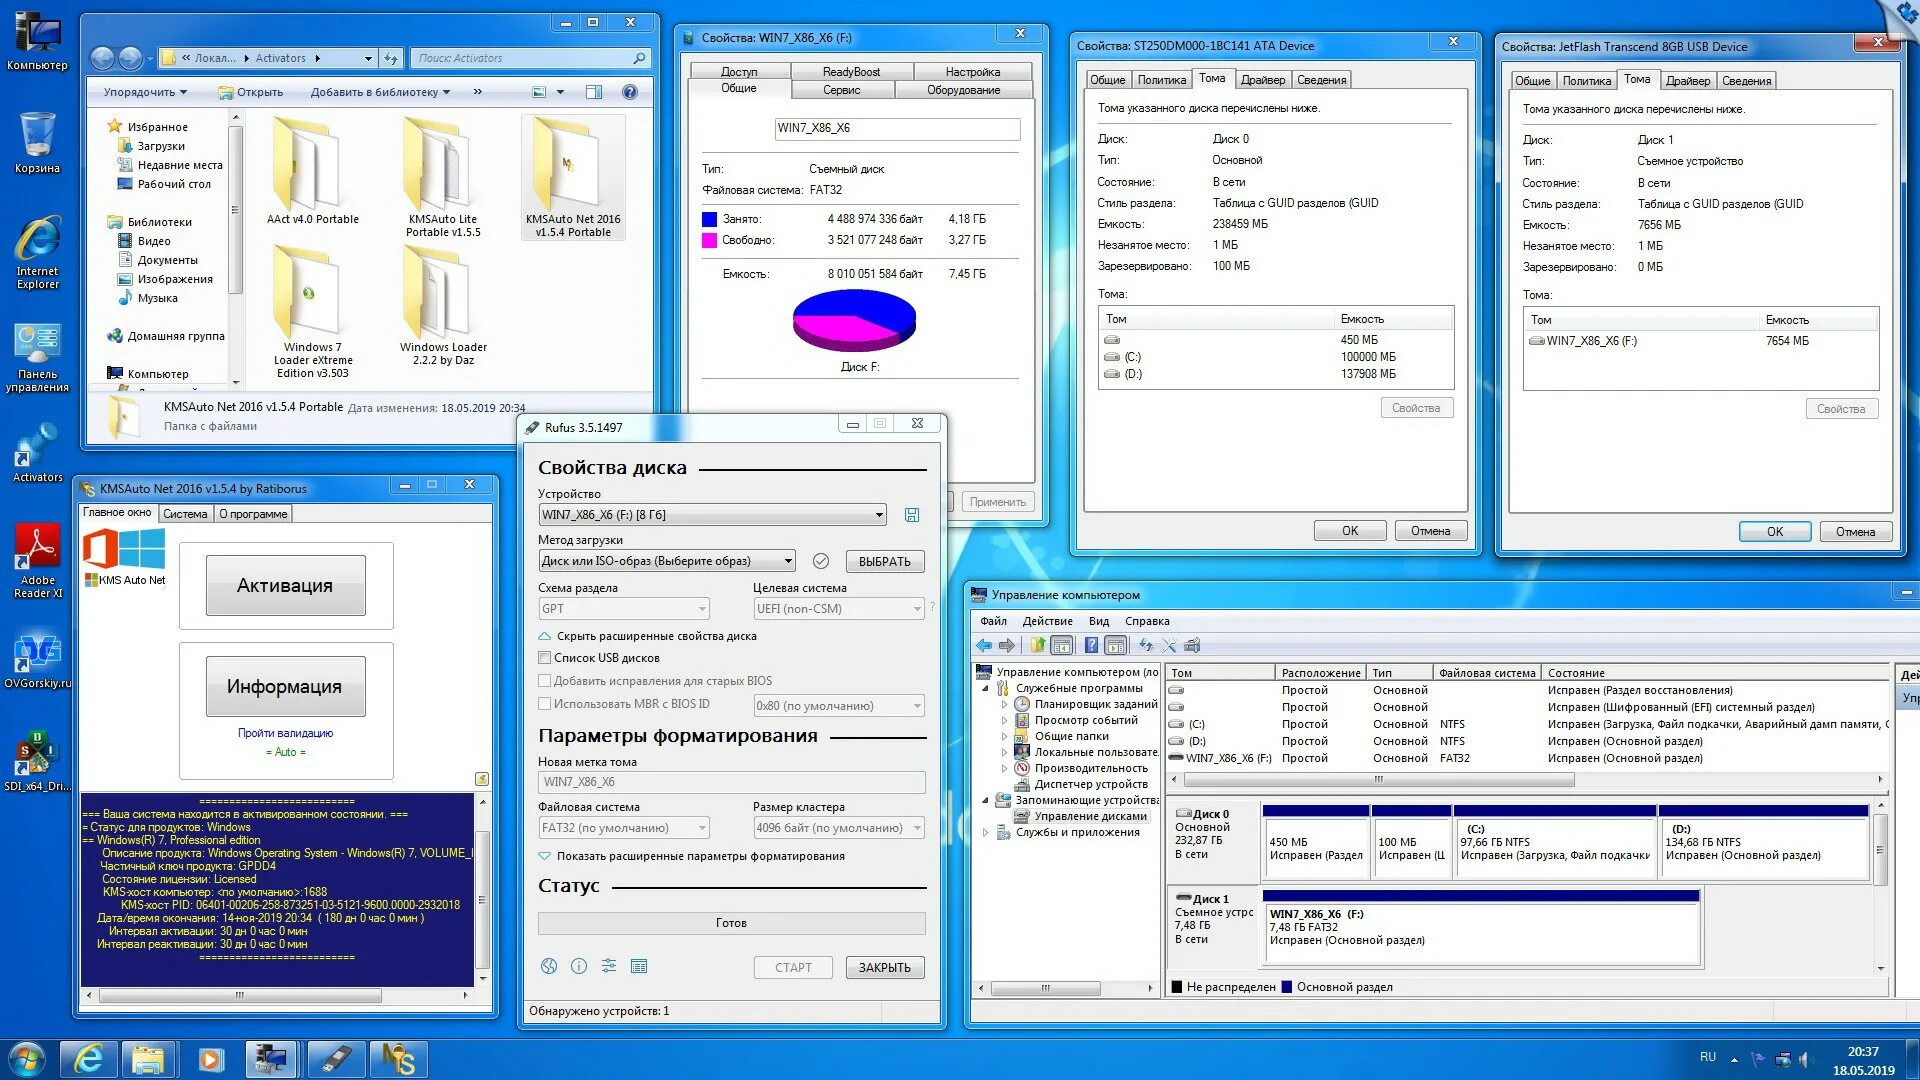
Task: Toggle 'Использовать MBR с BIOS ID' checkbox
Action: 545,704
